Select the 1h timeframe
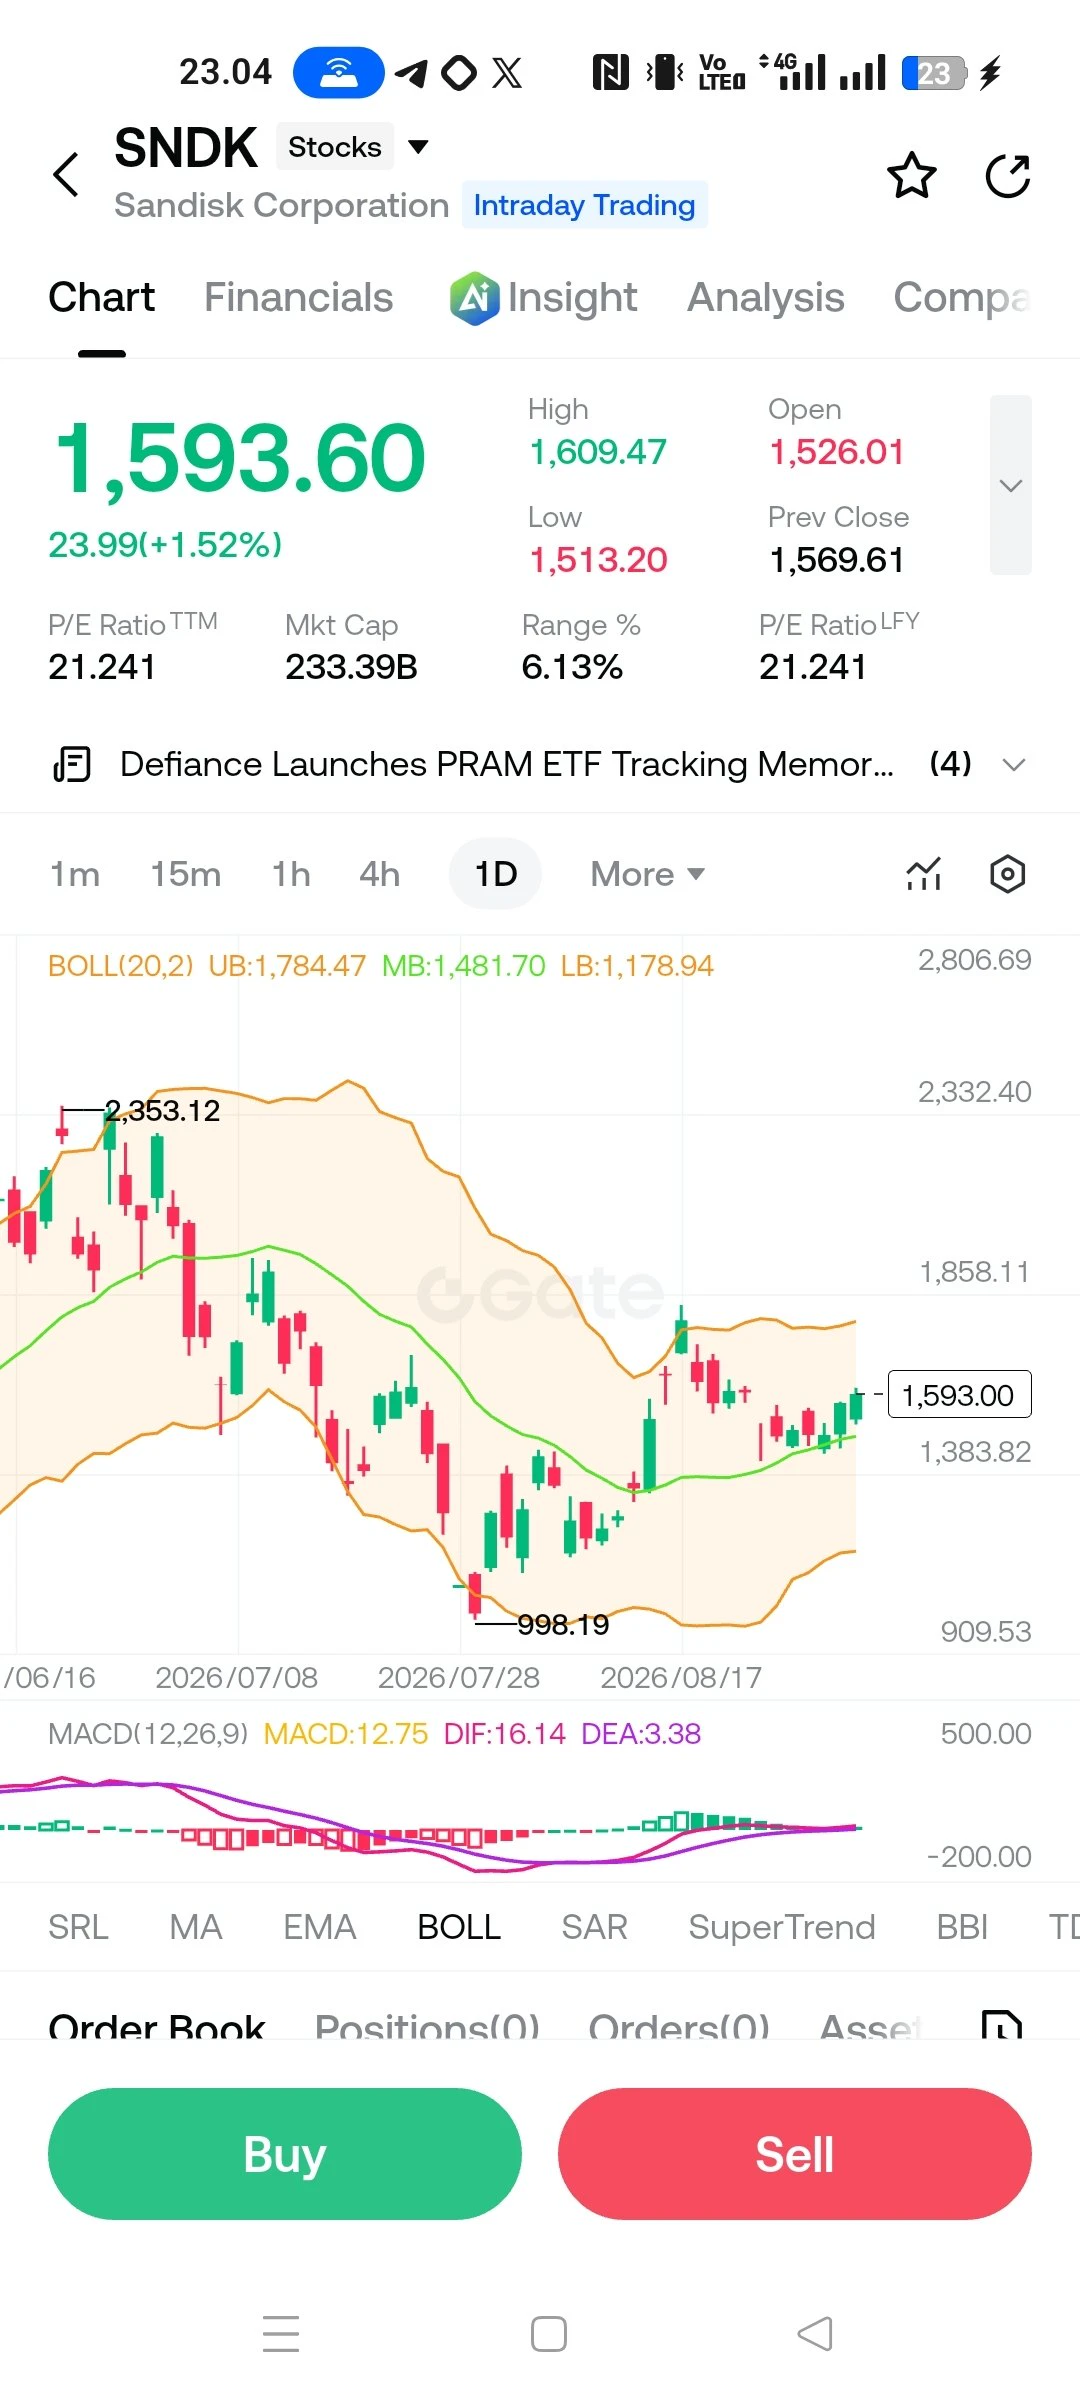The image size is (1080, 2400). [291, 874]
